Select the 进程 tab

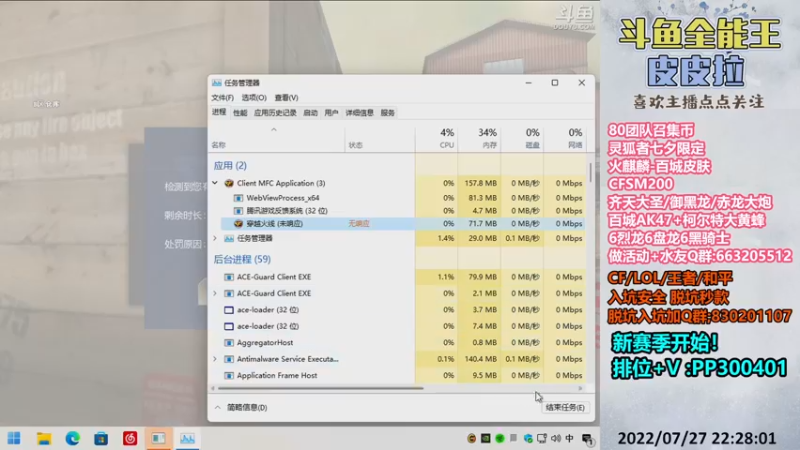pos(219,112)
